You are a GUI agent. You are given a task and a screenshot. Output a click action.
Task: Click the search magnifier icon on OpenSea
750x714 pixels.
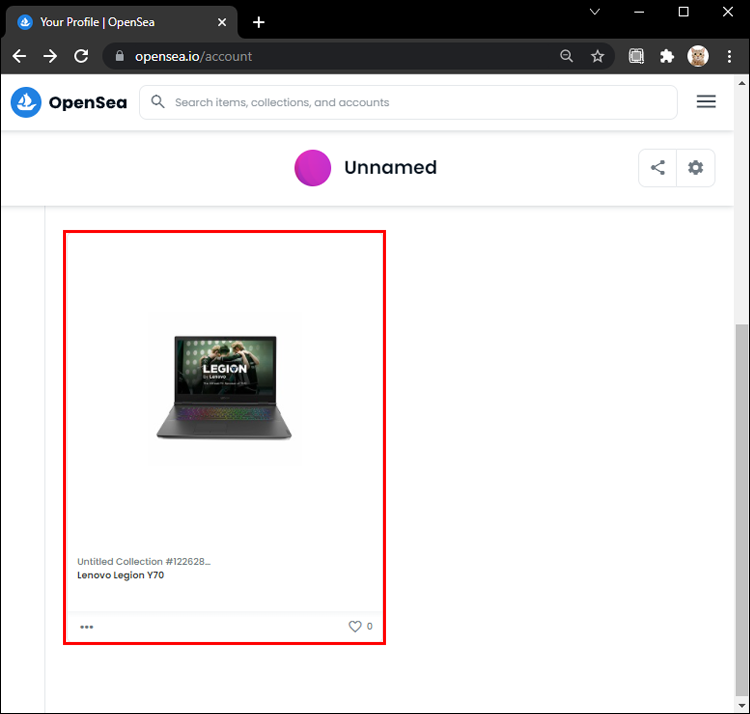point(158,102)
